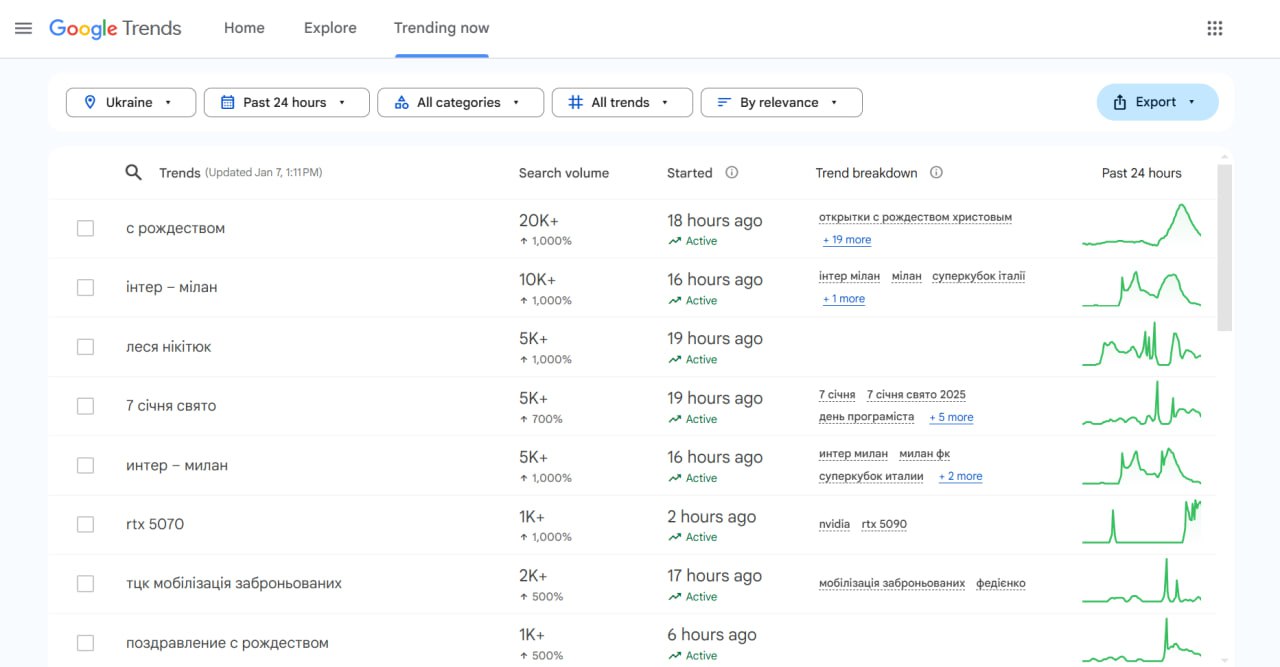Open the поздравление с рождеством trend
The width and height of the screenshot is (1280, 667).
(227, 643)
